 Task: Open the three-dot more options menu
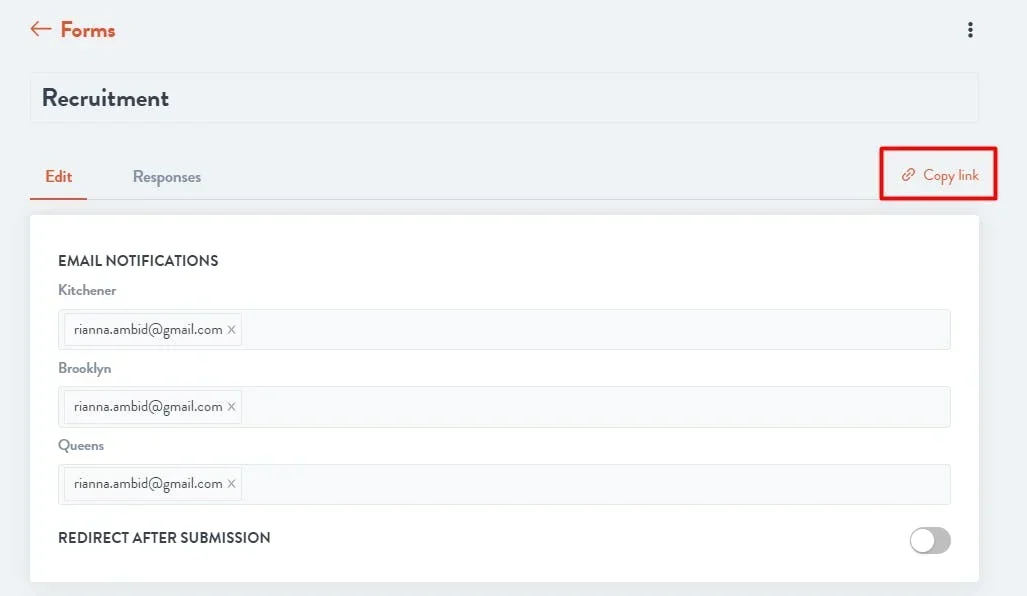click(x=970, y=29)
